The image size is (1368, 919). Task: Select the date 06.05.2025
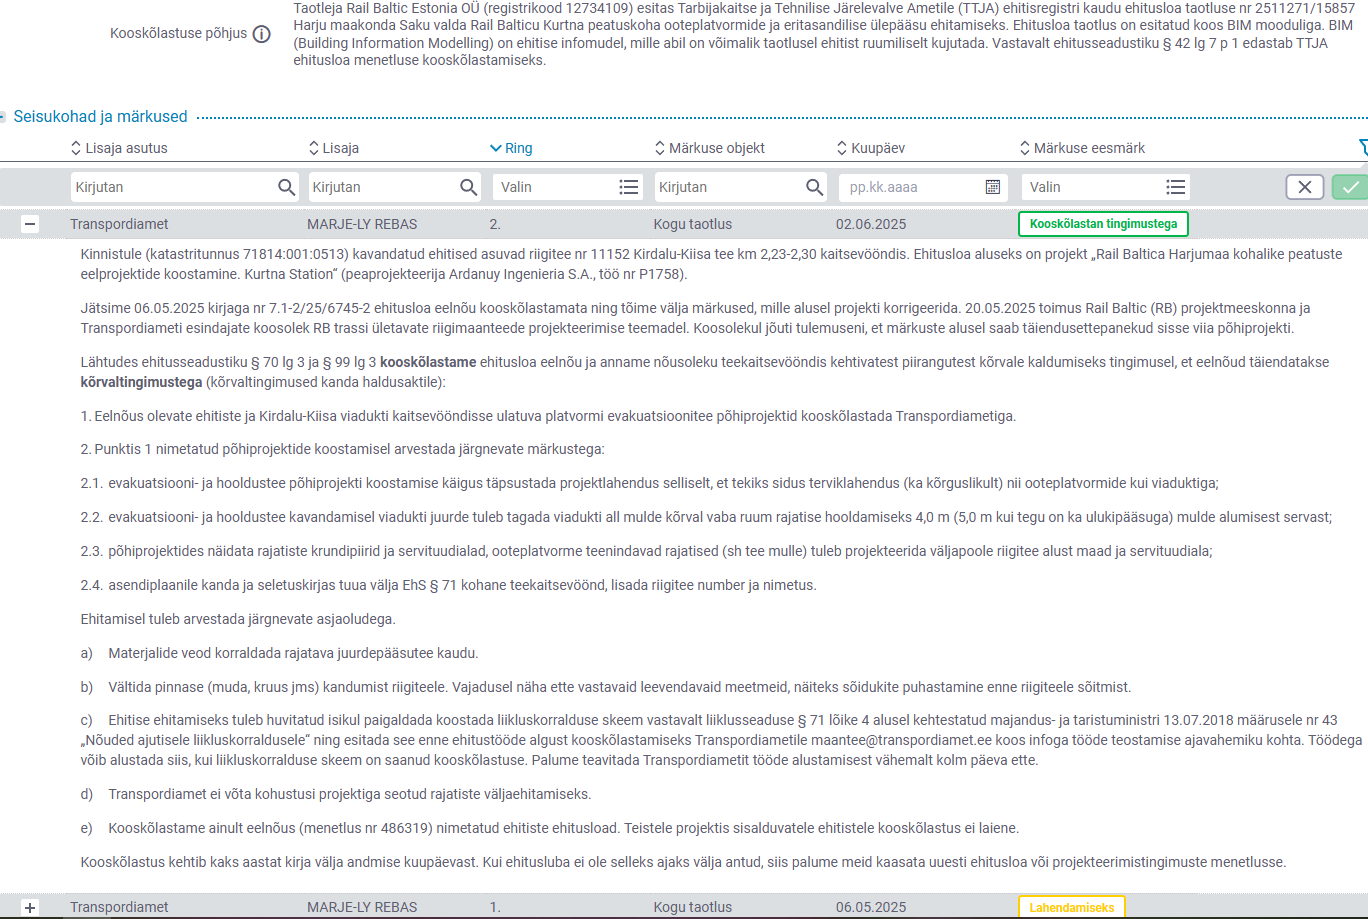click(x=871, y=907)
